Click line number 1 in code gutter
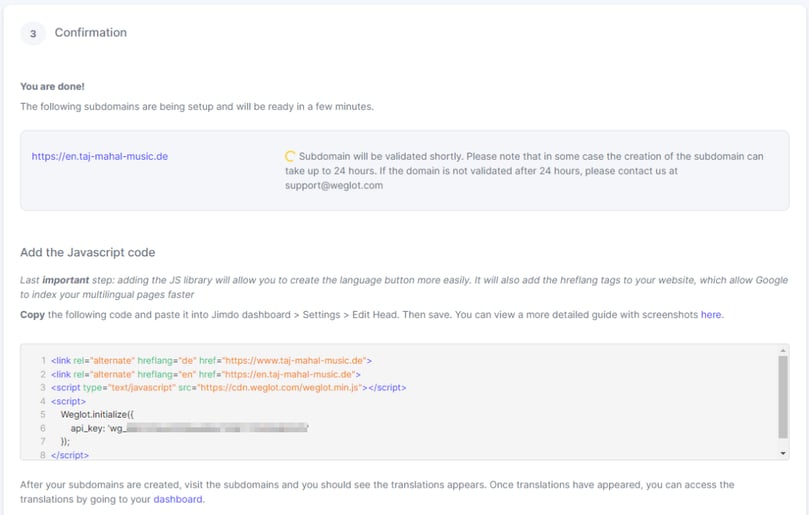809x515 pixels. click(x=43, y=360)
